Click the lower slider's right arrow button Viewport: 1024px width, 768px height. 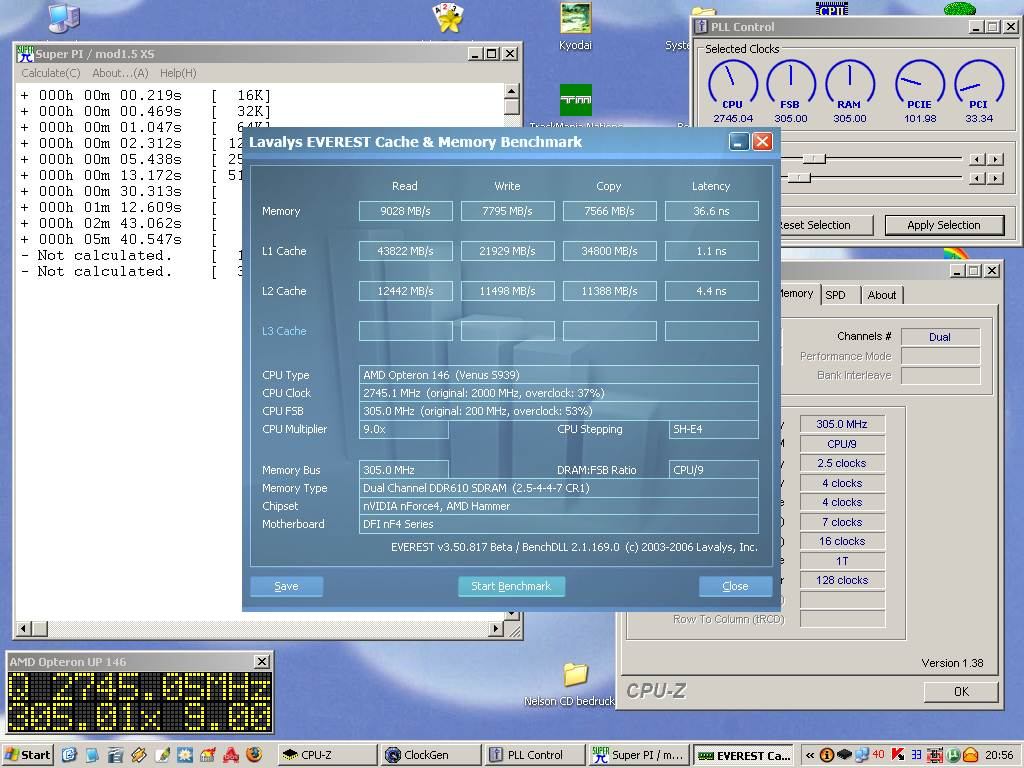995,178
